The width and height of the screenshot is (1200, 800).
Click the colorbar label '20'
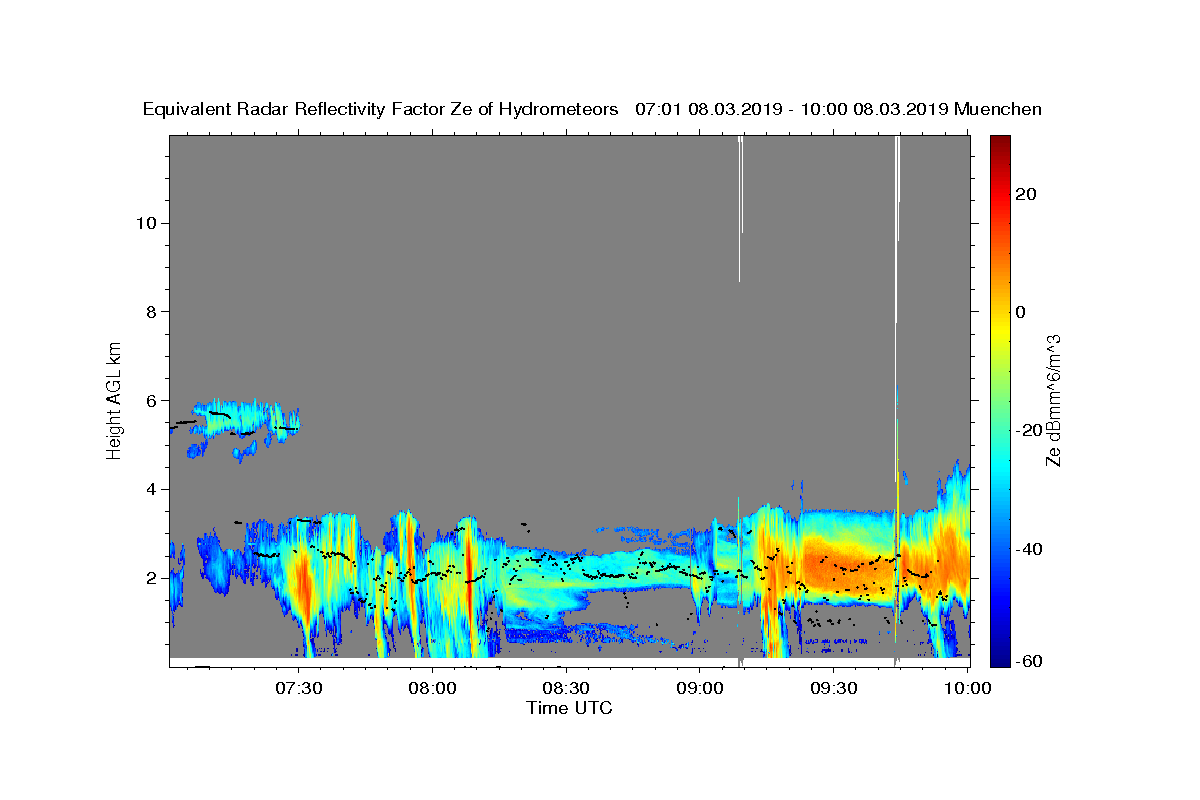(1026, 194)
